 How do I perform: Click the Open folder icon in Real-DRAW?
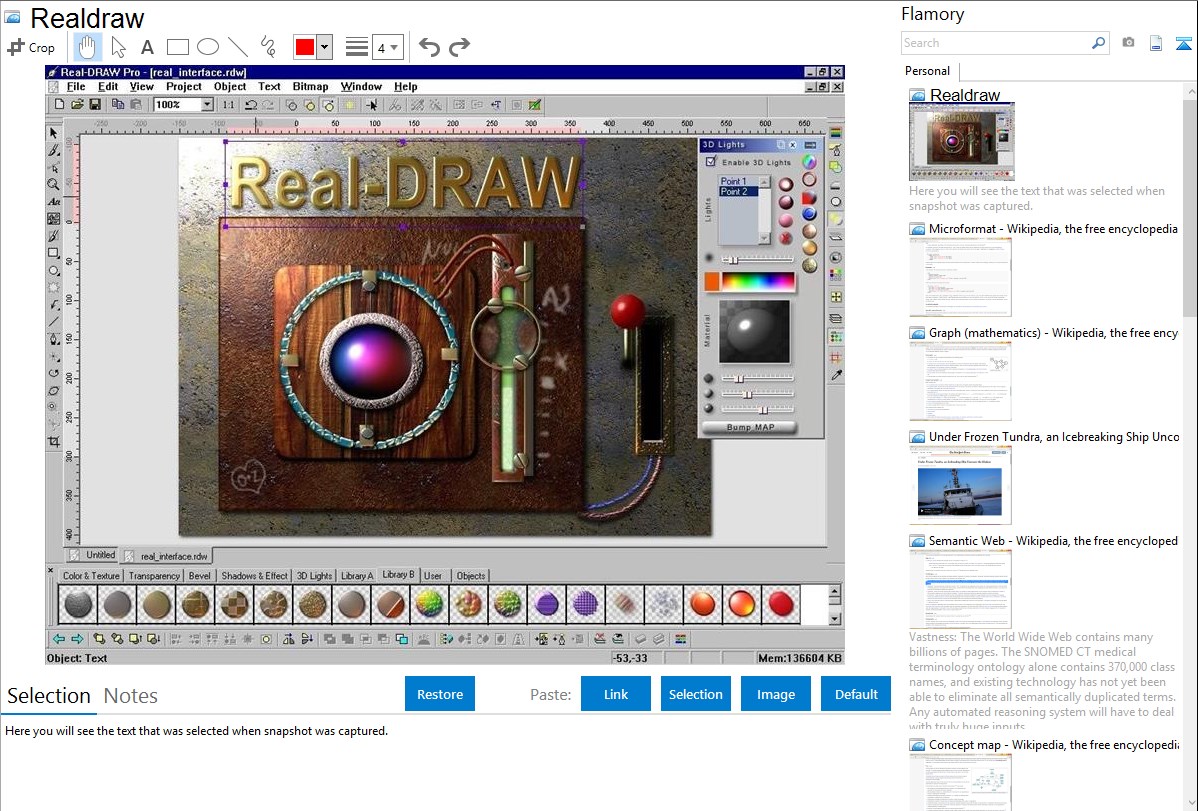coord(77,105)
